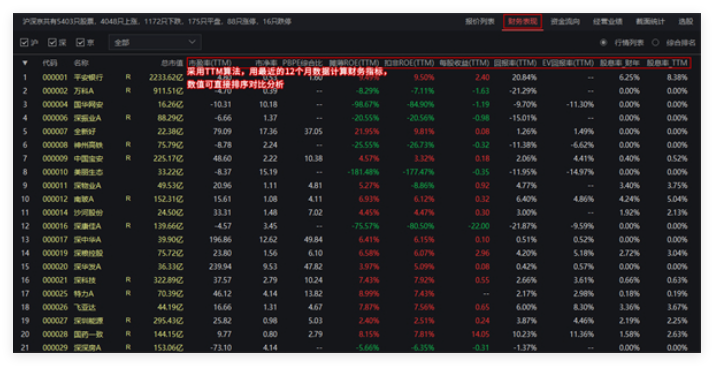Viewport: 714px width, 366px height.
Task: Click the R marker on 平安银行 row
Action: pos(128,77)
